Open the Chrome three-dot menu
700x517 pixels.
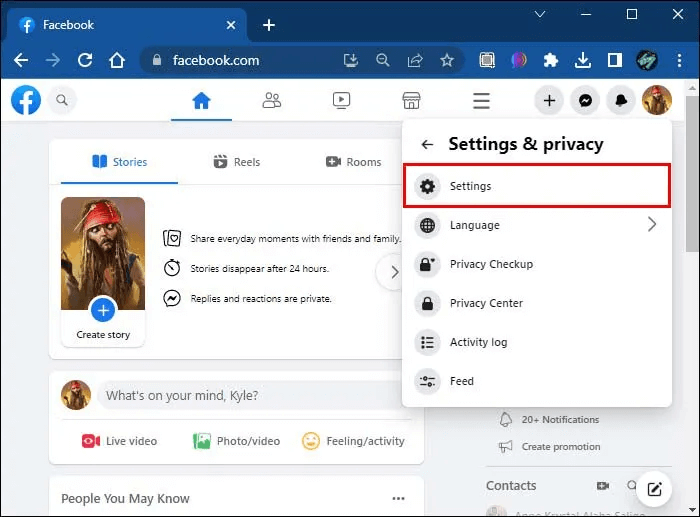(x=679, y=60)
